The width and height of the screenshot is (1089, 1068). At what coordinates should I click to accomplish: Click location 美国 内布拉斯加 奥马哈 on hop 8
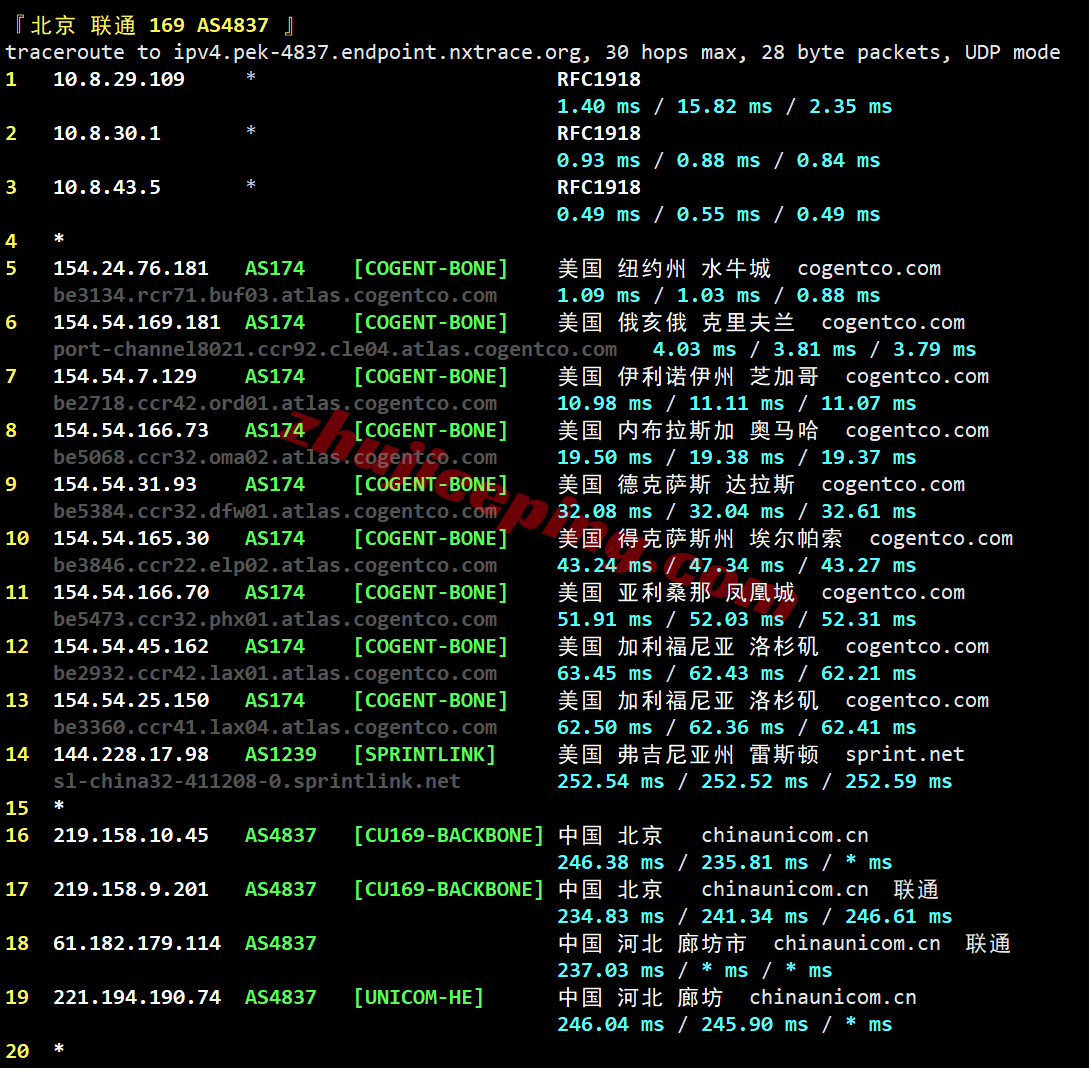[688, 431]
